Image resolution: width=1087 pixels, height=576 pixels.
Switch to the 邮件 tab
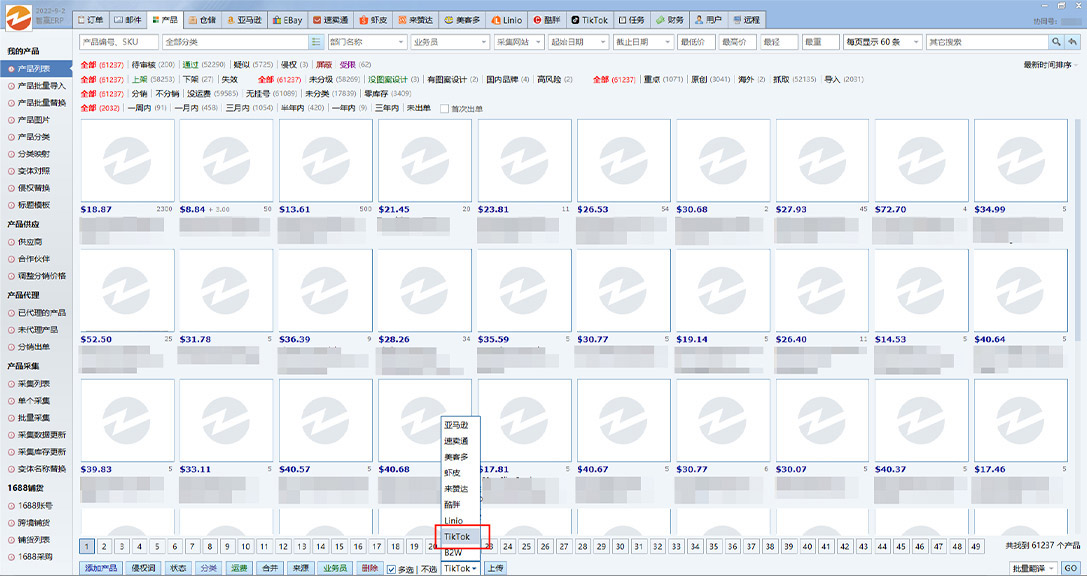(127, 20)
